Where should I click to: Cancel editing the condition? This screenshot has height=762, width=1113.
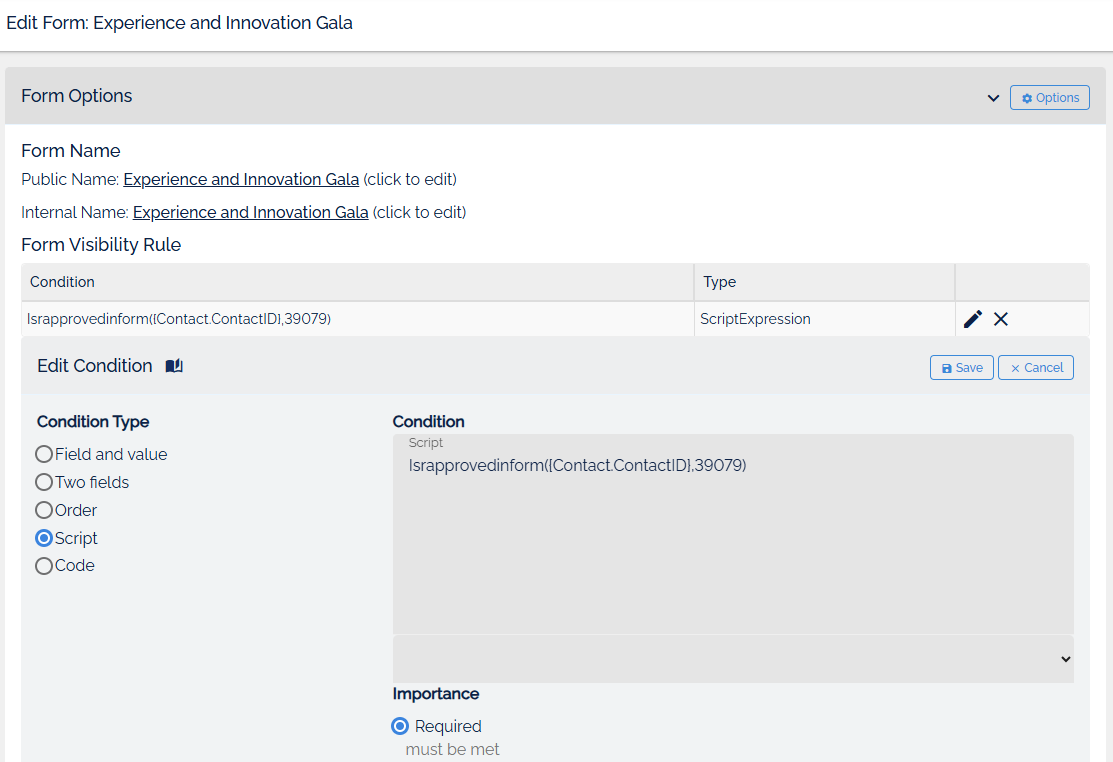click(x=1035, y=368)
